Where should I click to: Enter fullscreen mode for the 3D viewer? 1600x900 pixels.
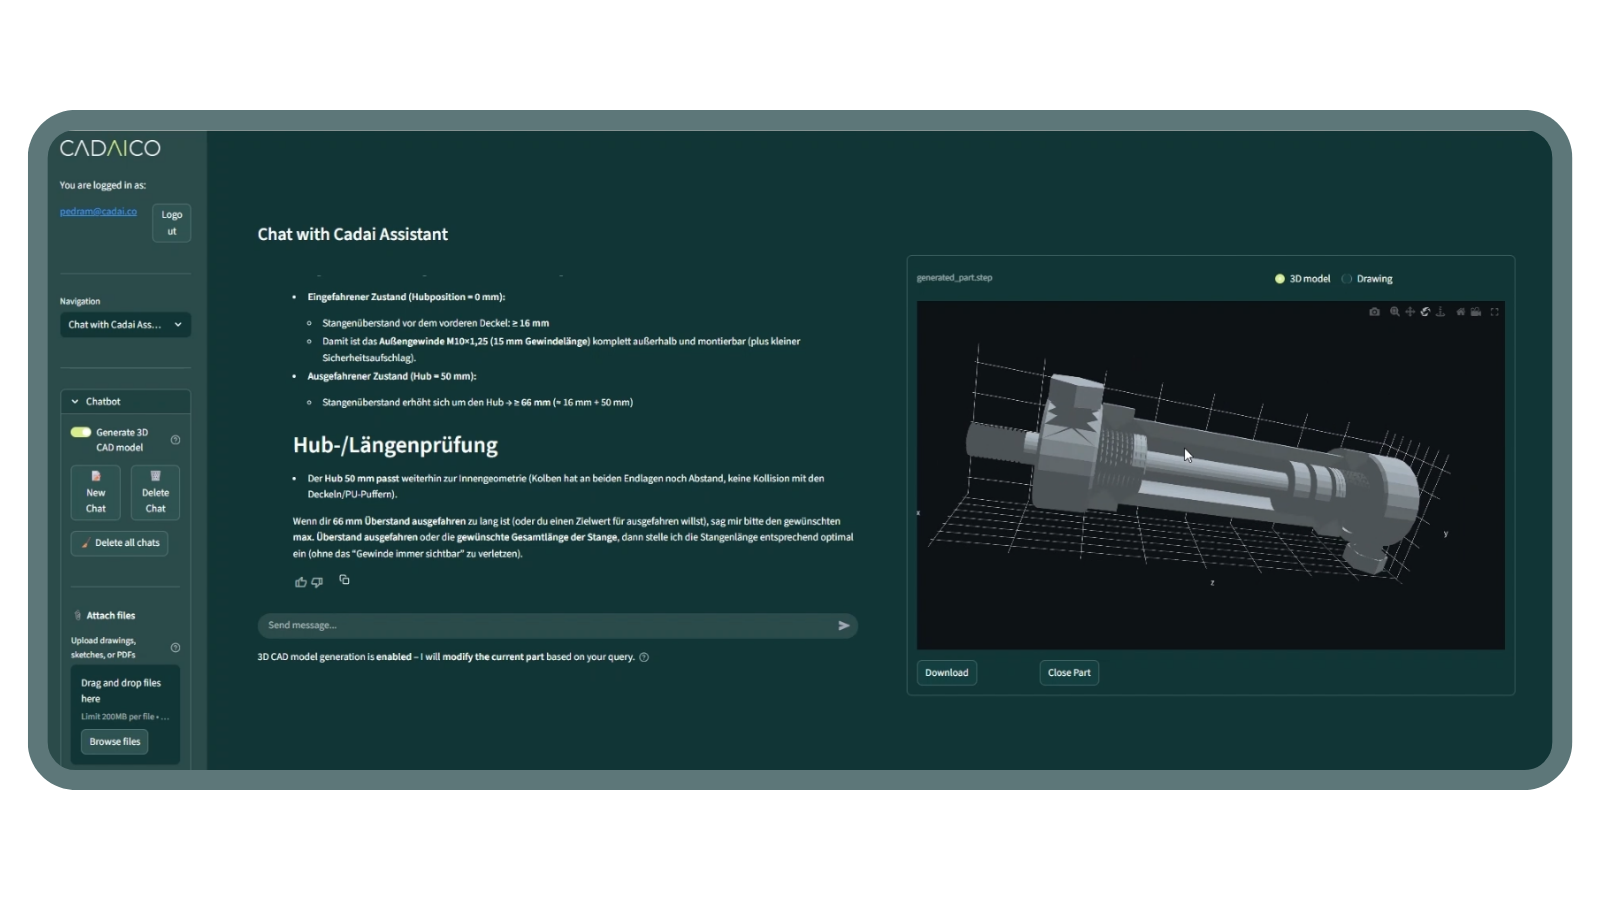[1493, 312]
